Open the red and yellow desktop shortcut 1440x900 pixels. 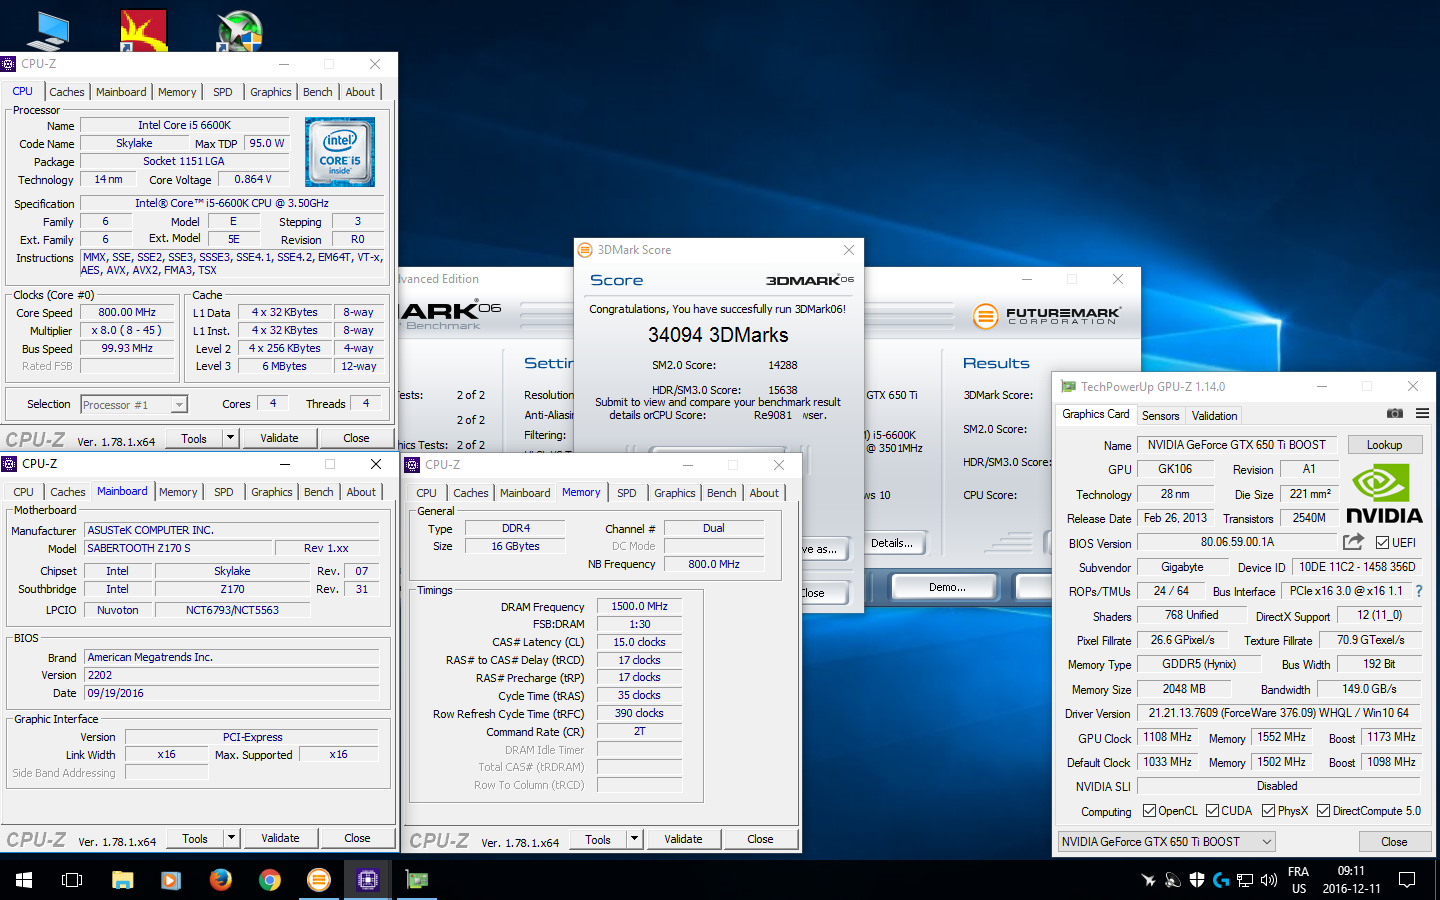click(143, 30)
